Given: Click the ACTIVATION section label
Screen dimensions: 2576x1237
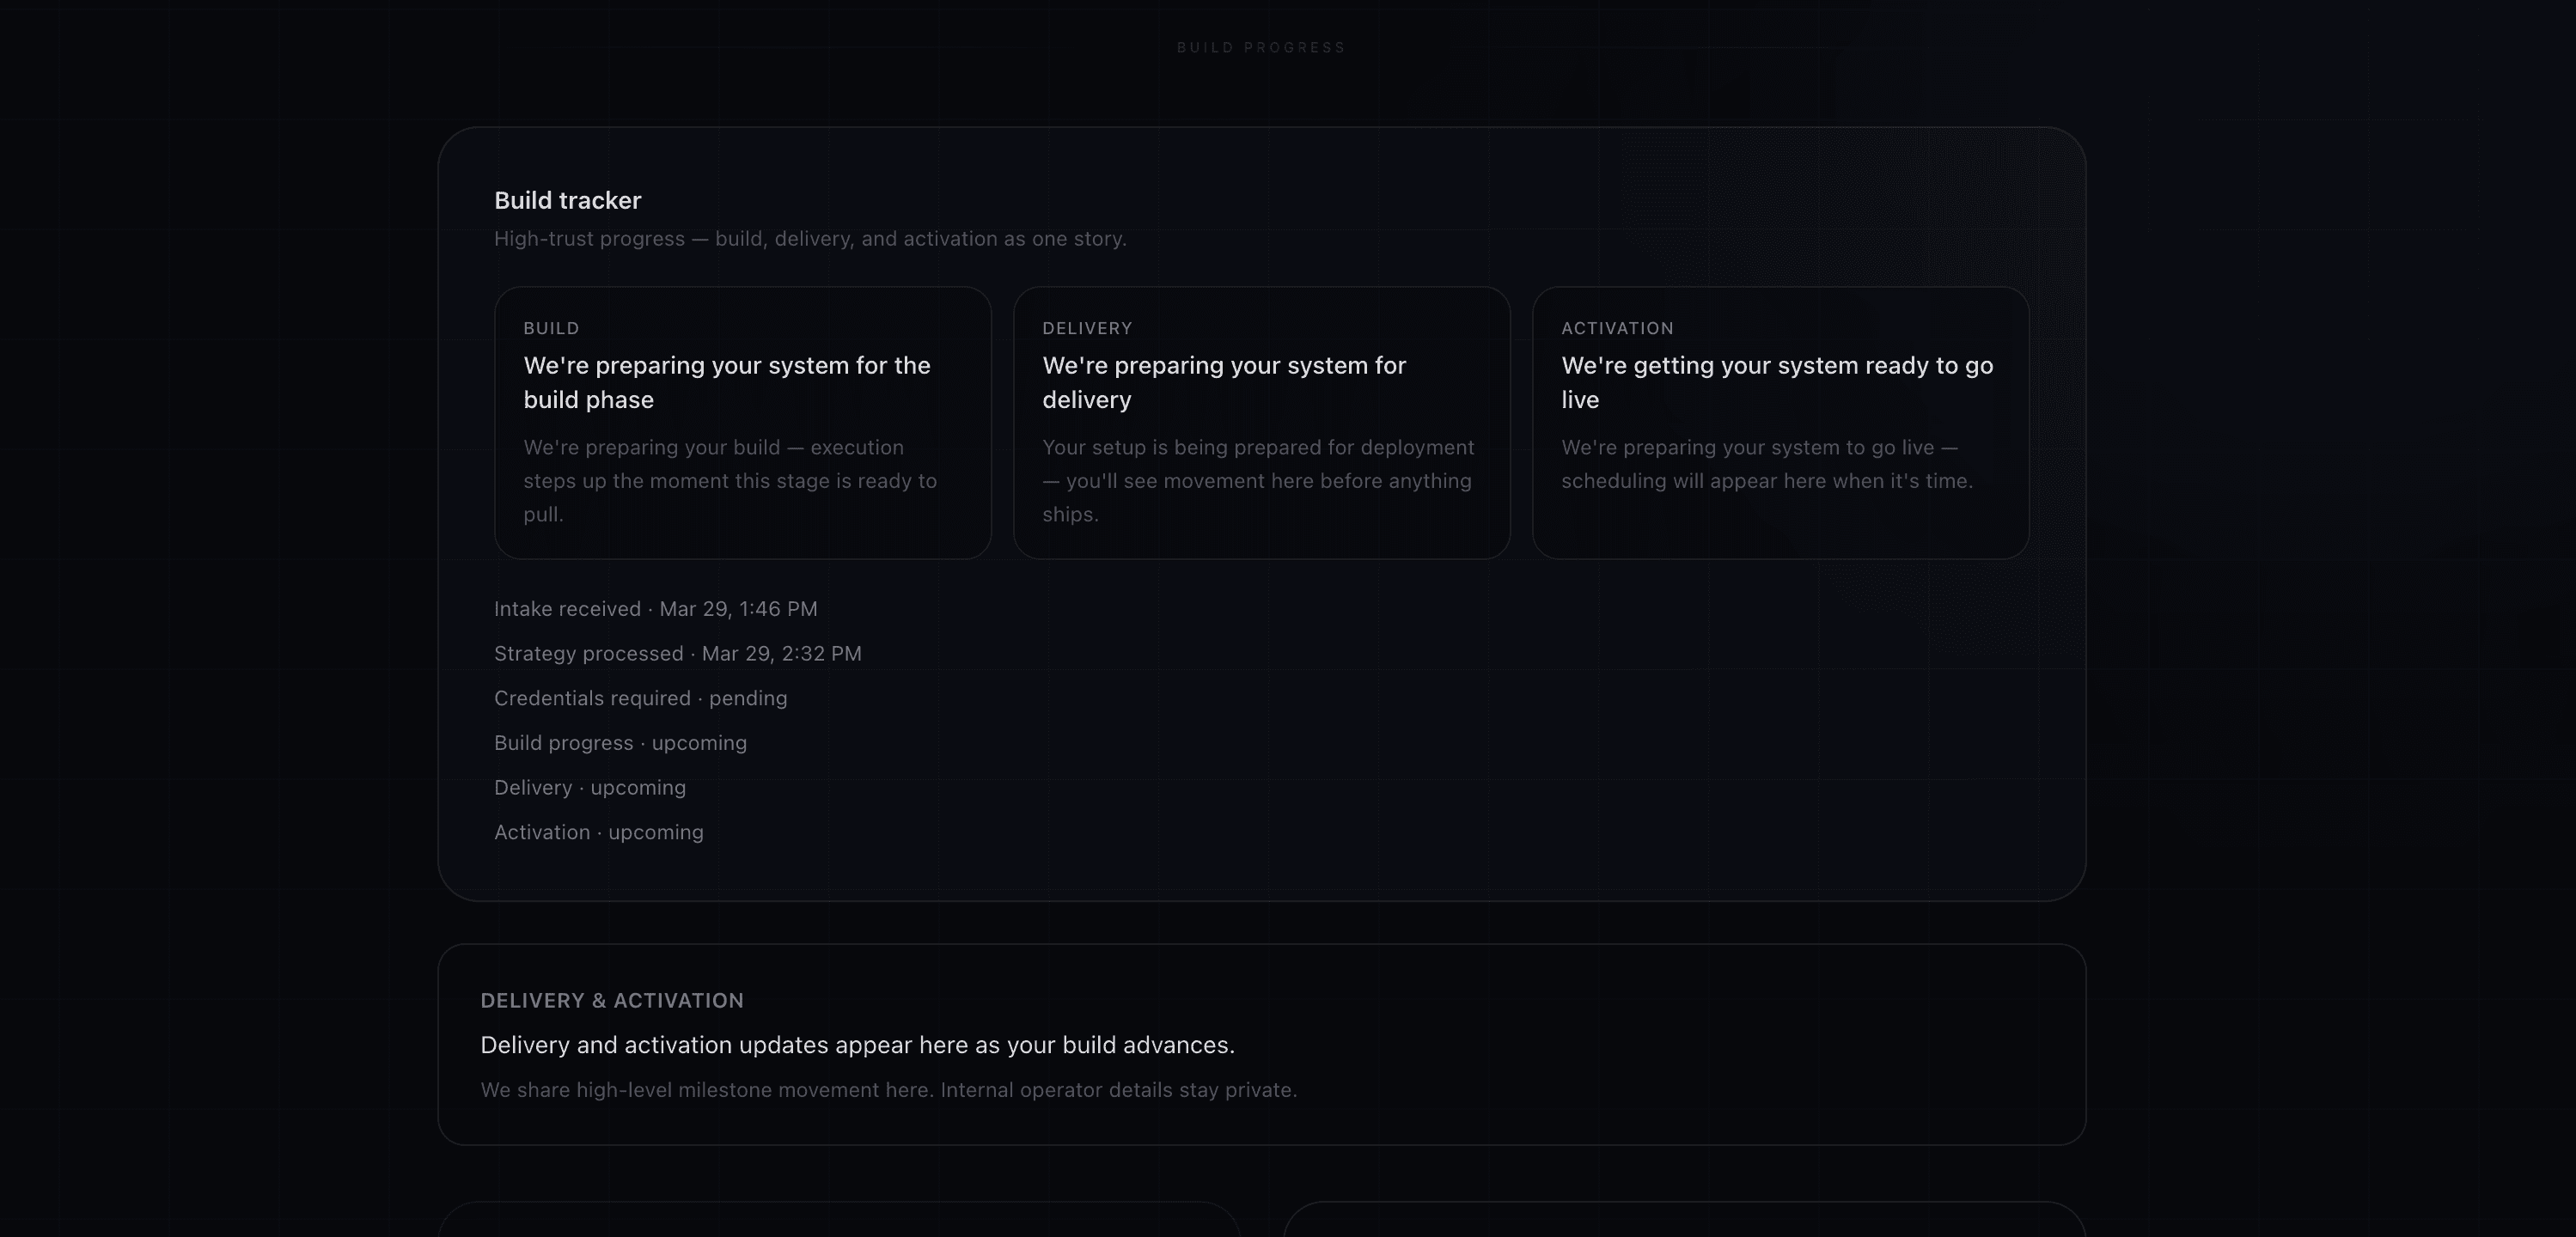Looking at the screenshot, I should click(1617, 328).
